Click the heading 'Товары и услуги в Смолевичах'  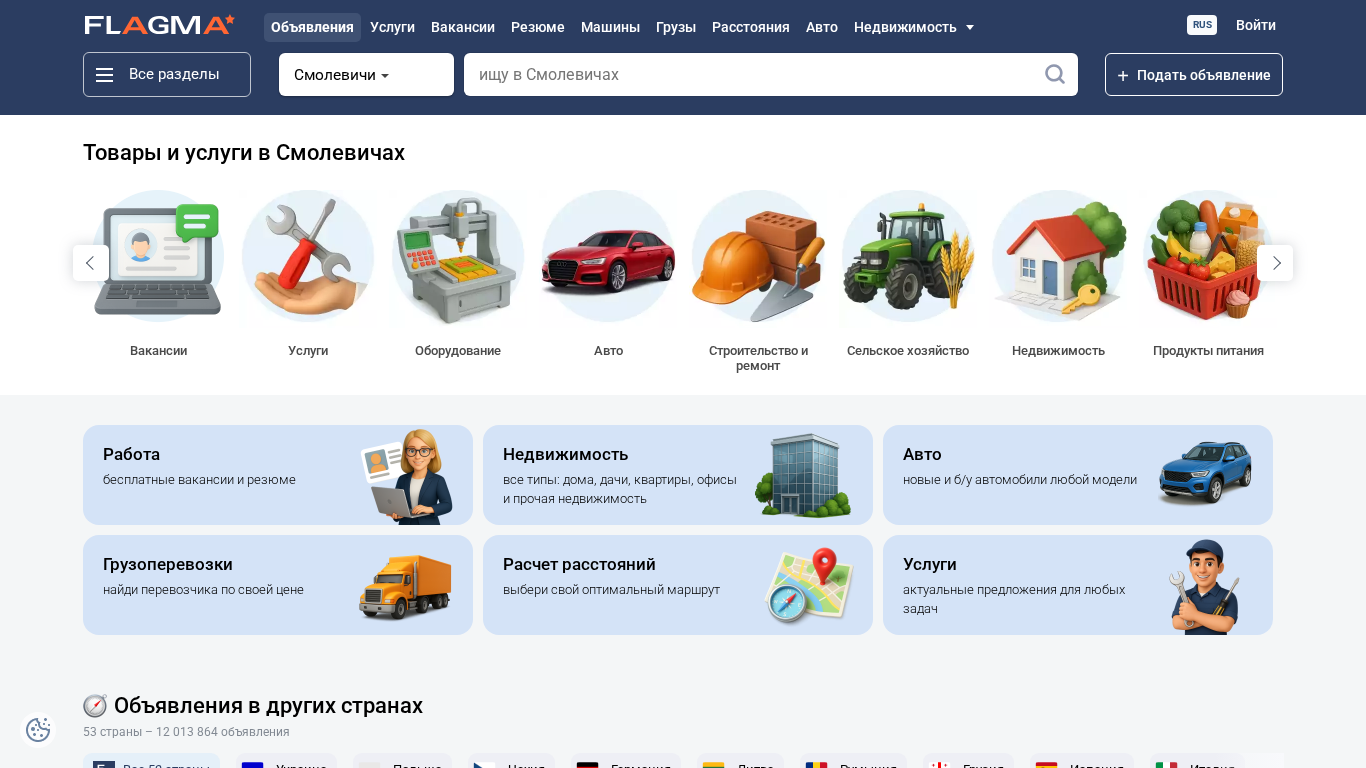pos(244,153)
